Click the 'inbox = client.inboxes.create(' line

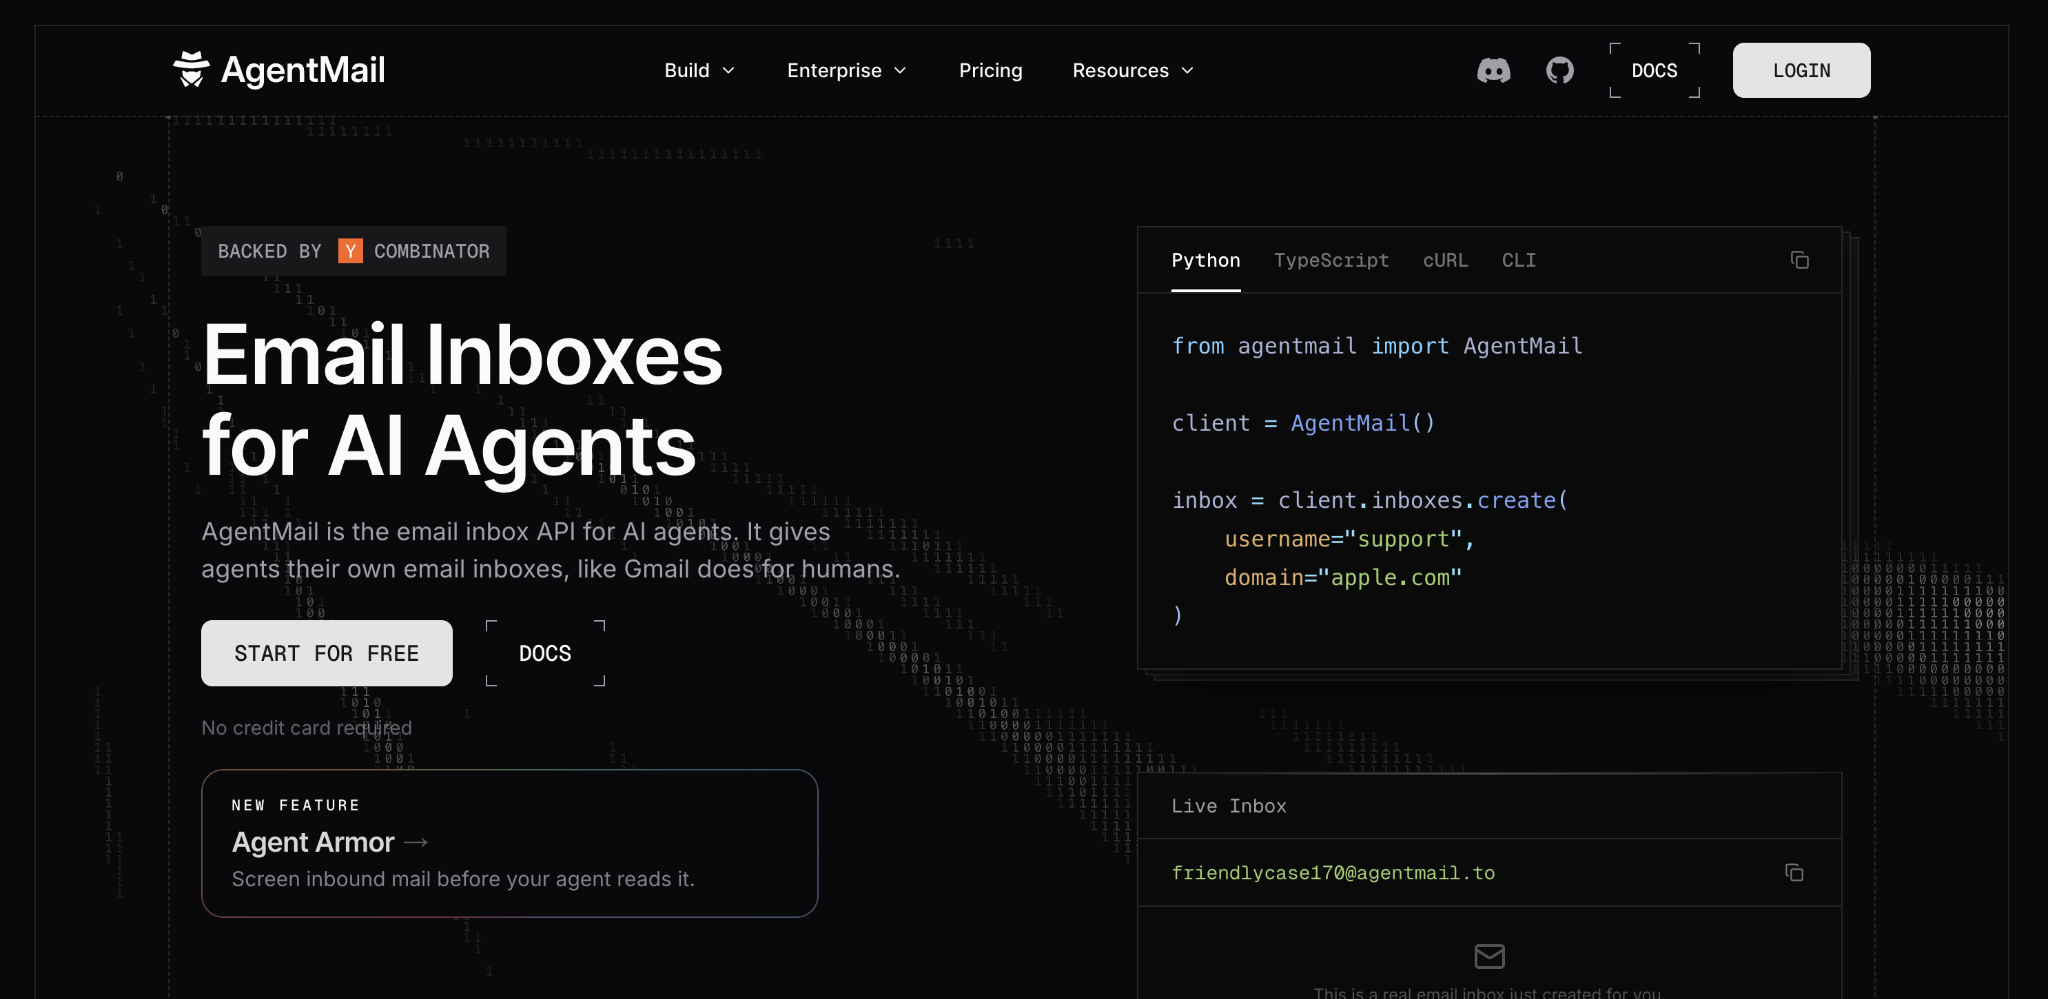[x=1370, y=500]
